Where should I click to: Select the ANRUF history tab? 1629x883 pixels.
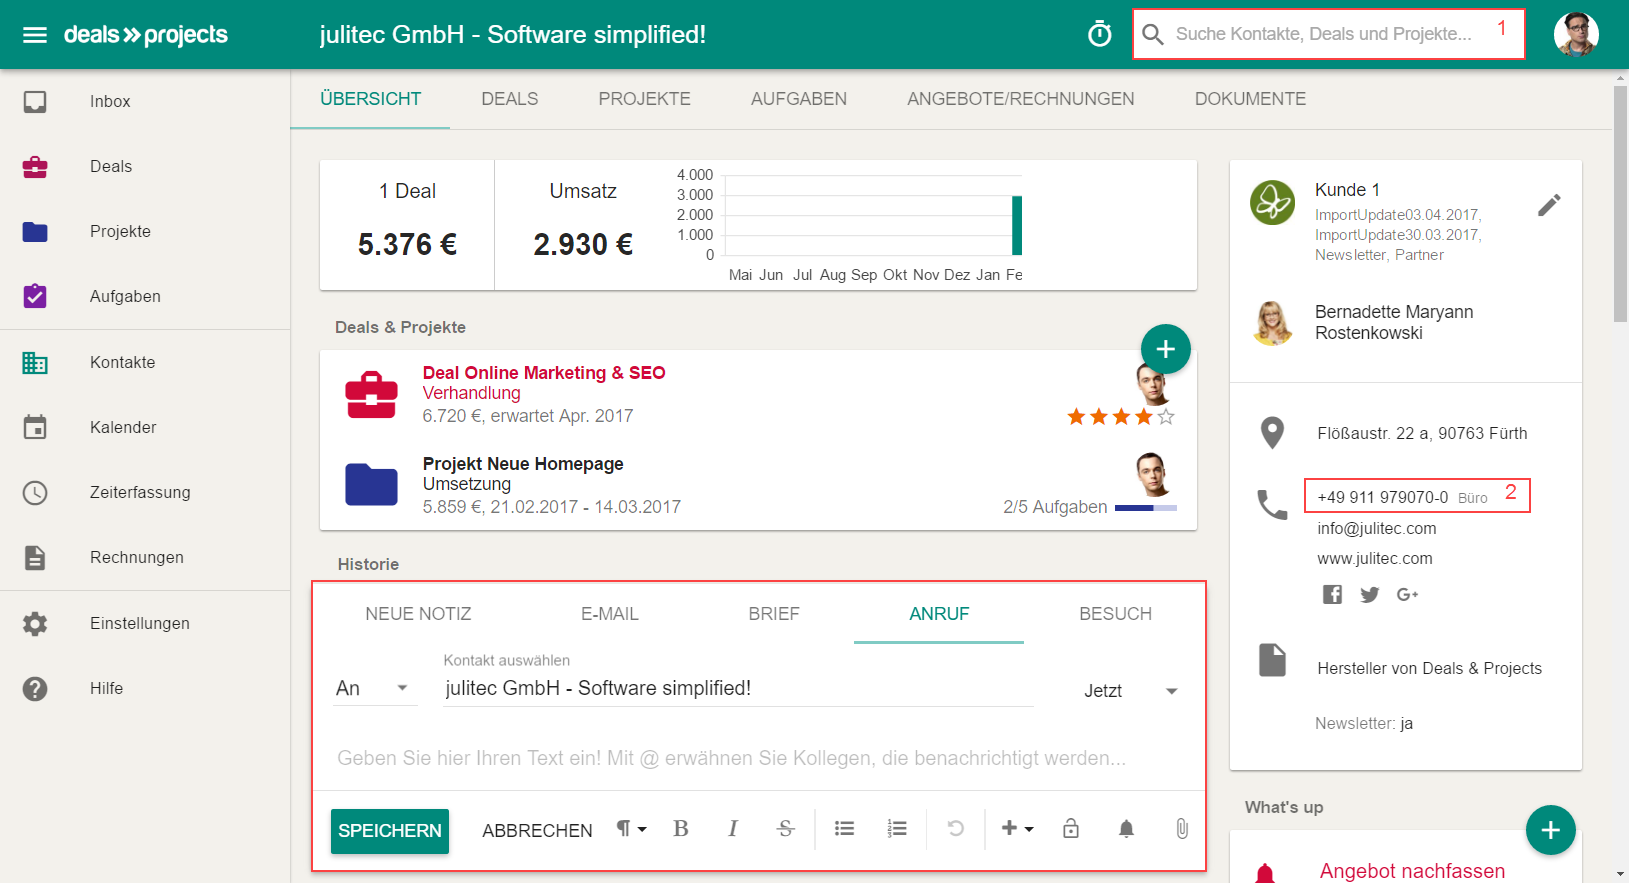[x=939, y=614]
